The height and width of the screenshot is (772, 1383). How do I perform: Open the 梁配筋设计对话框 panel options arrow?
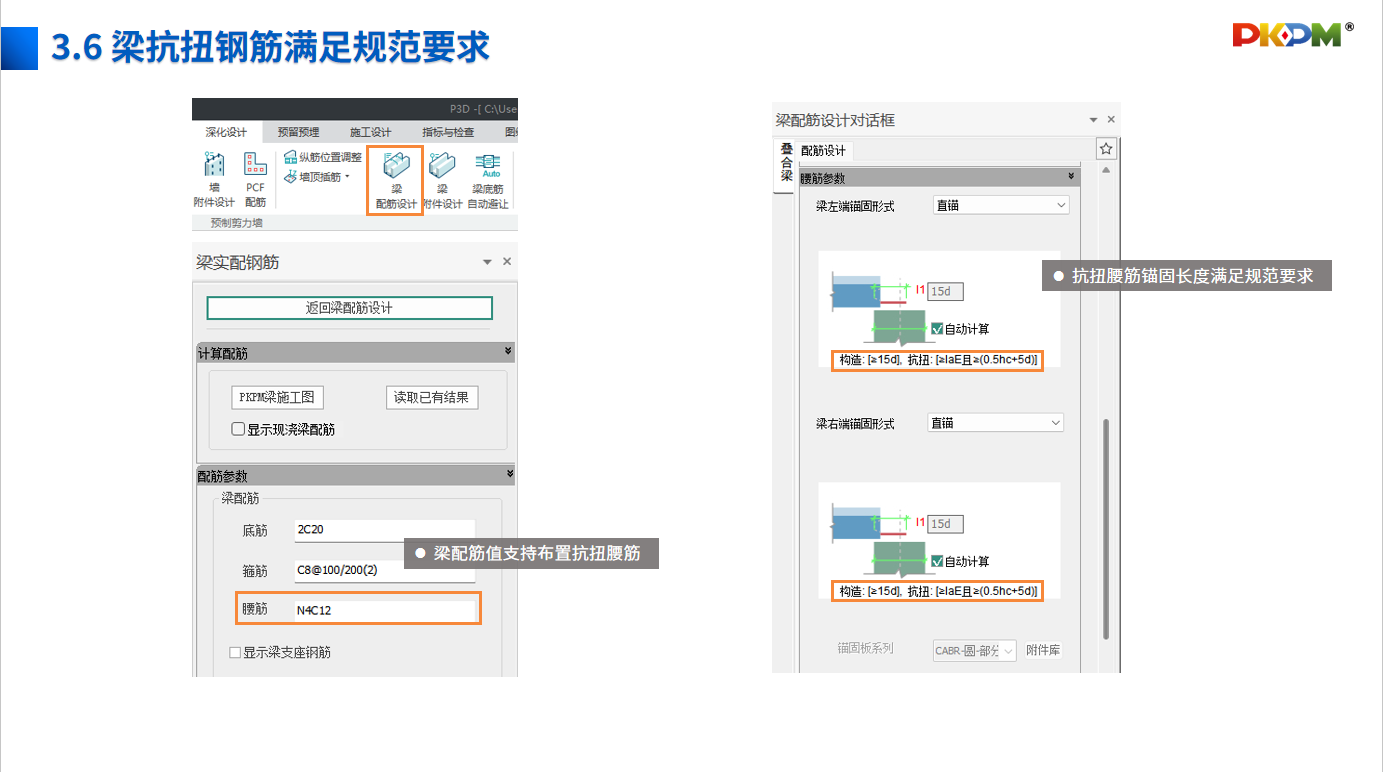click(x=1093, y=120)
